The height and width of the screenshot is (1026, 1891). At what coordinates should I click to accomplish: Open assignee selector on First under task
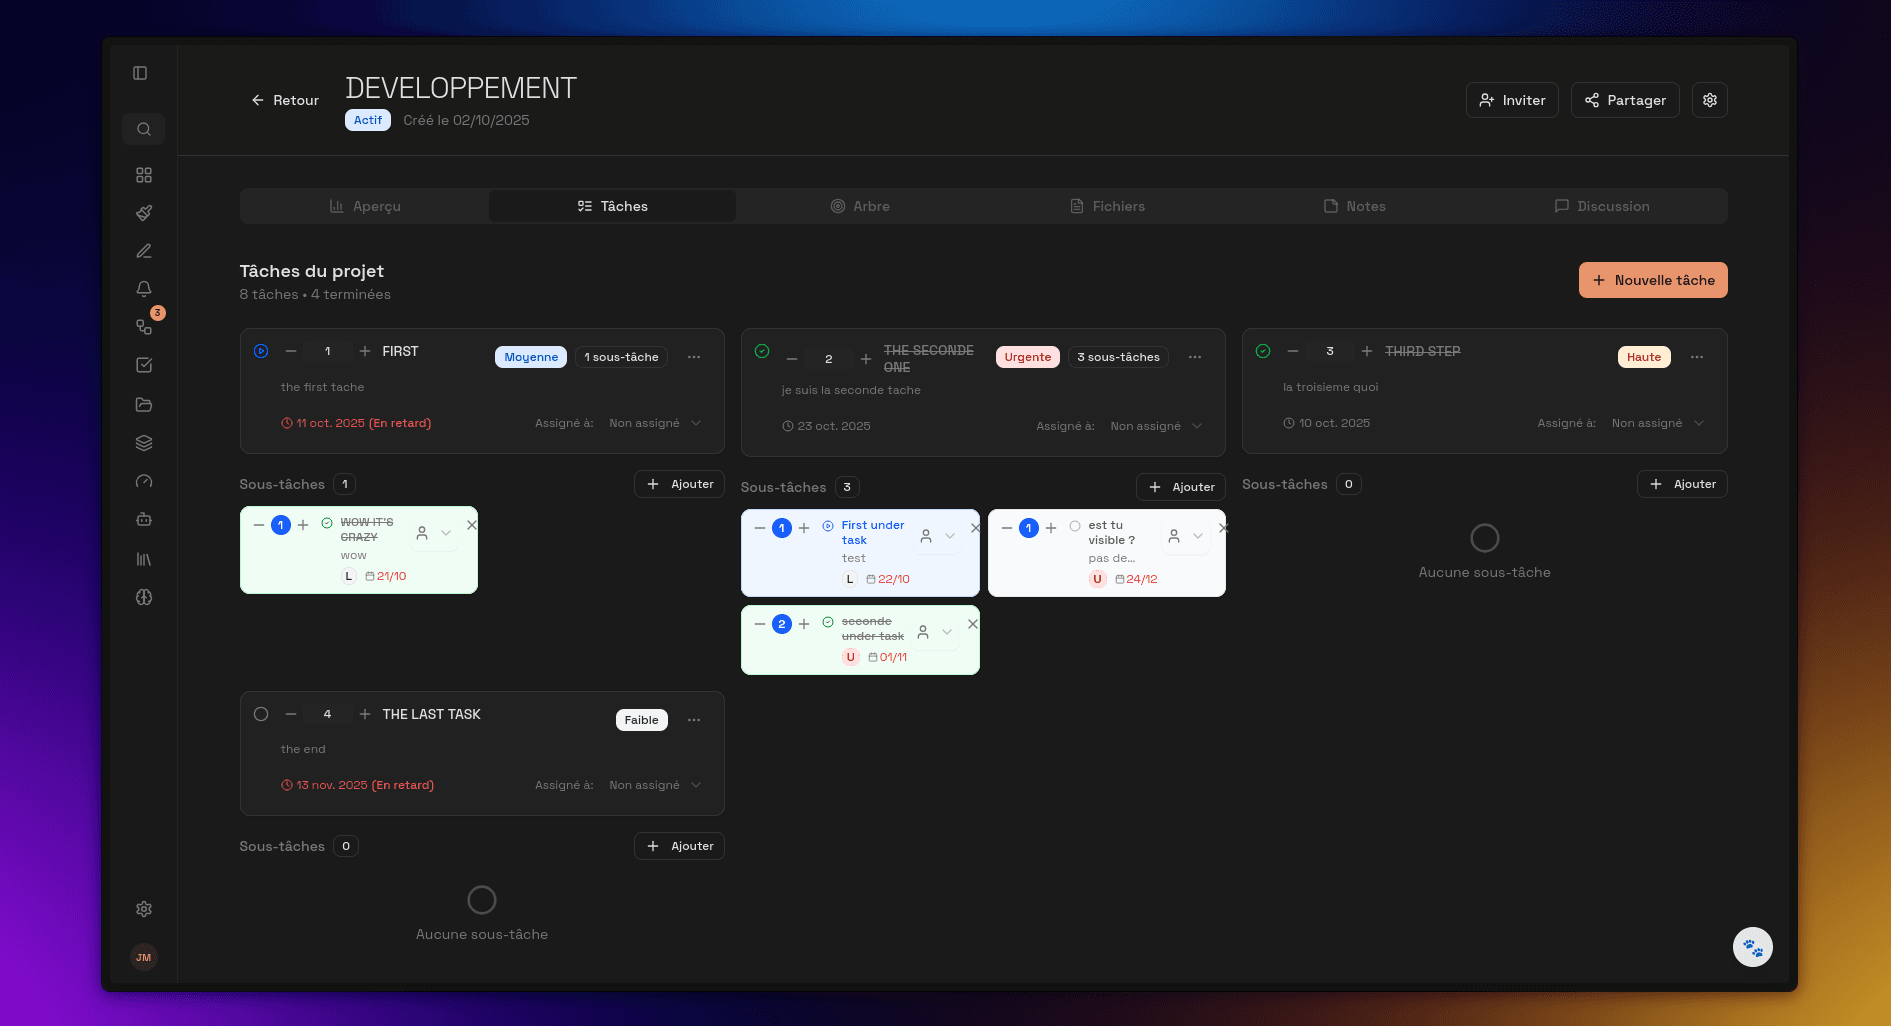tap(938, 536)
